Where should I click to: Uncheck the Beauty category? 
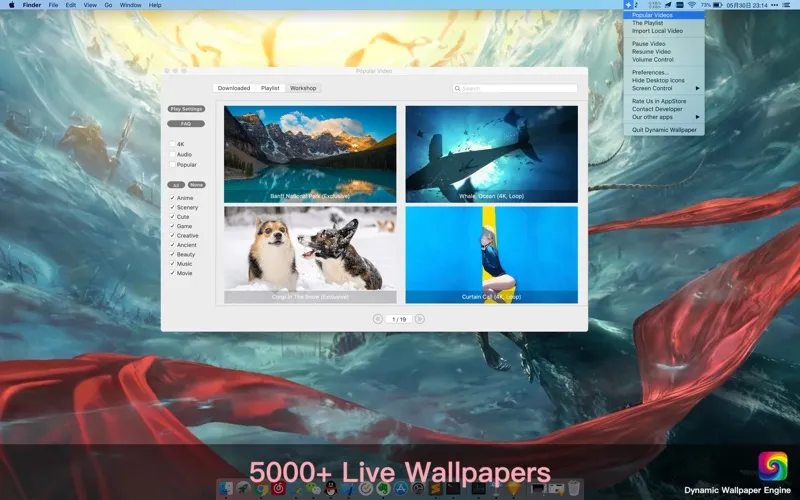(x=172, y=254)
